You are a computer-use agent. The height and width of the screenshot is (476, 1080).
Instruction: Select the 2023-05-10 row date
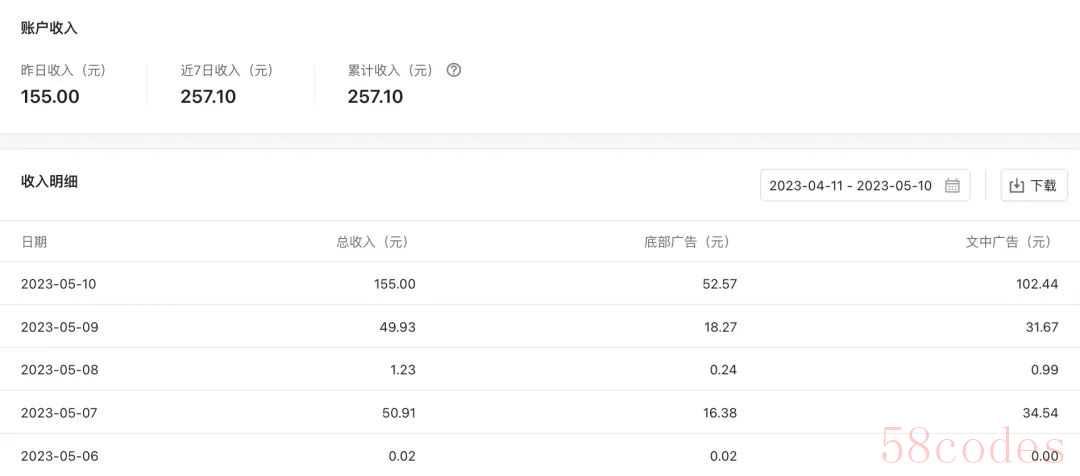coord(59,284)
